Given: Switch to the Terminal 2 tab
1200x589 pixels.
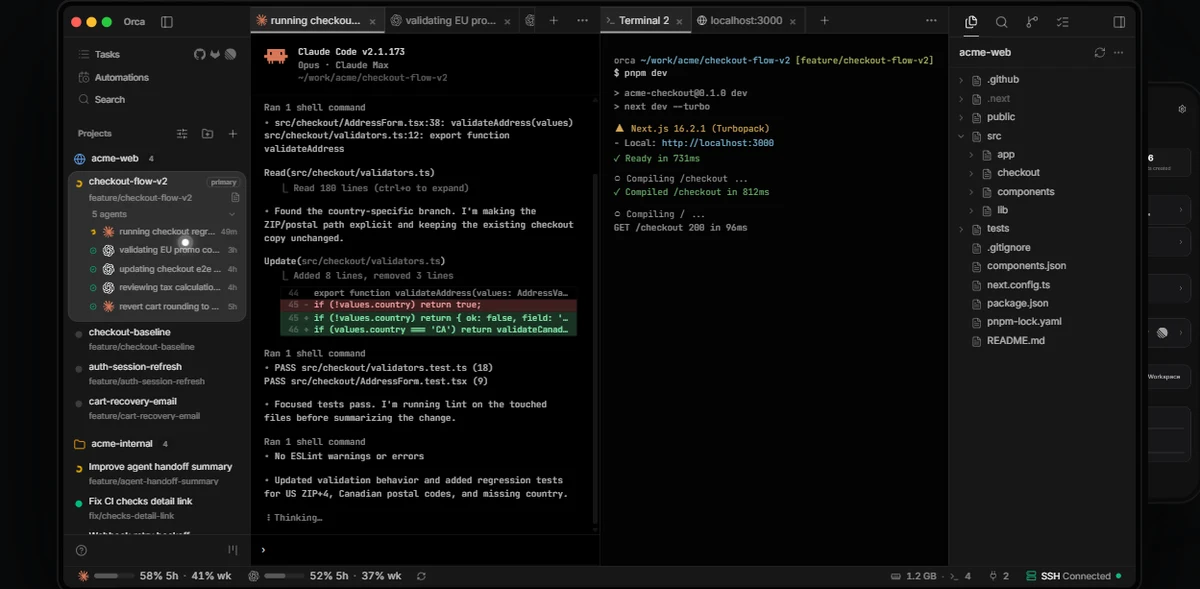Looking at the screenshot, I should point(644,21).
